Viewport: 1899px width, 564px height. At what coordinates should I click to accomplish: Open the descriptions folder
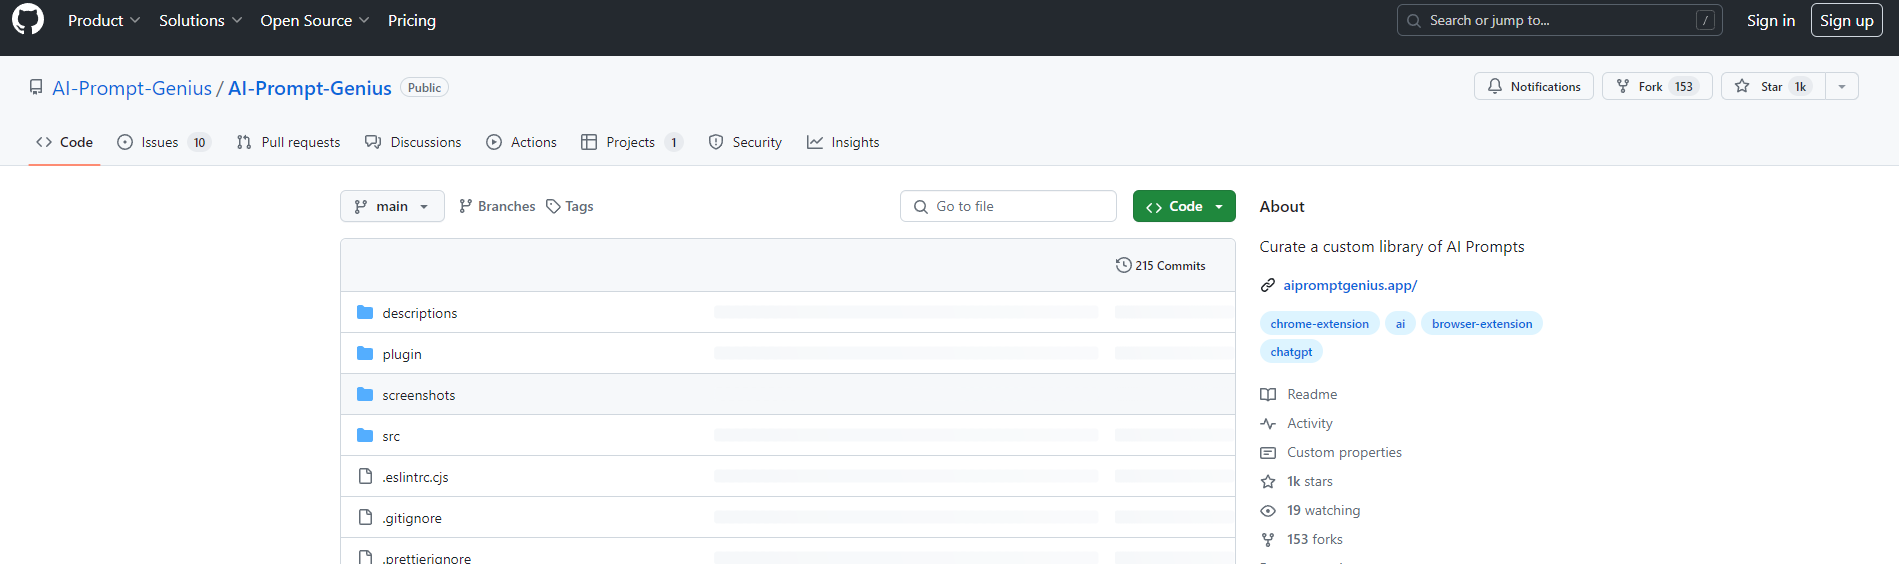(x=420, y=313)
